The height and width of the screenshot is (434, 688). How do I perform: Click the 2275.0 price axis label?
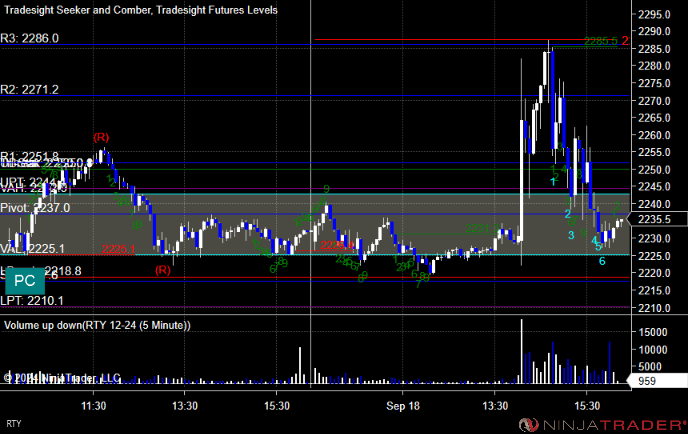tap(654, 83)
